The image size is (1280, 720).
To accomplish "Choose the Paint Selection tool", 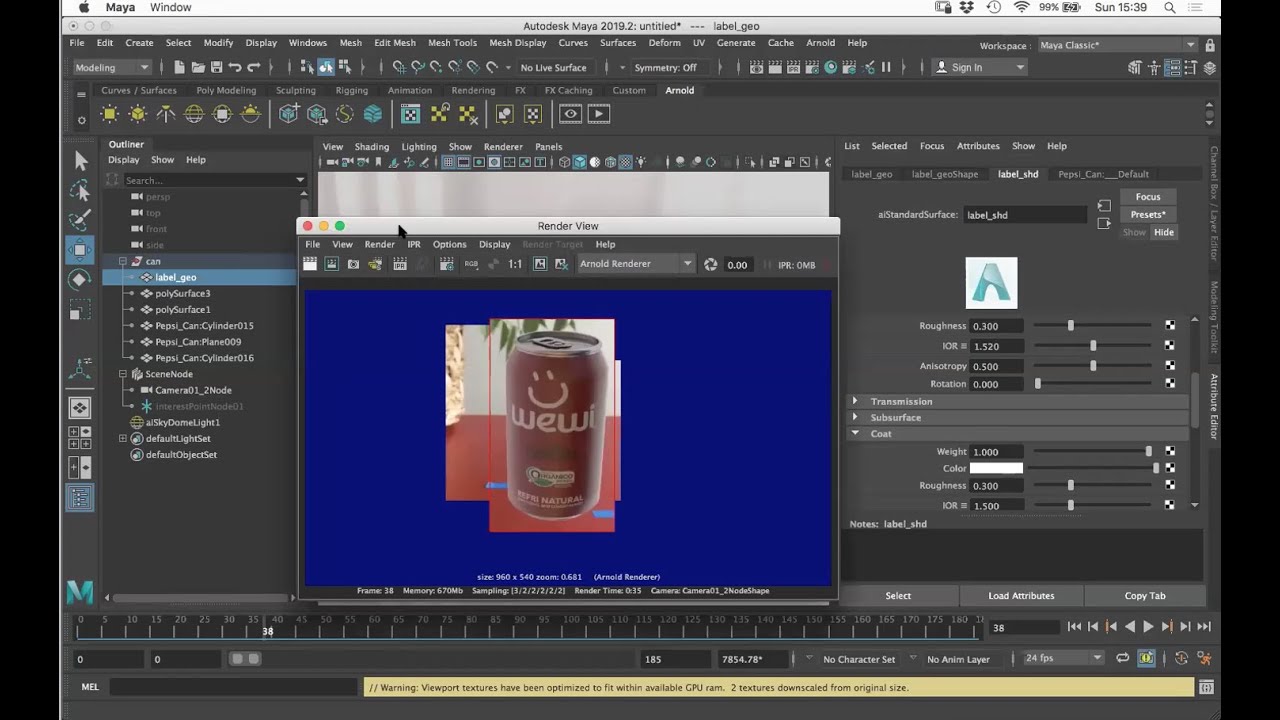I will [x=81, y=220].
